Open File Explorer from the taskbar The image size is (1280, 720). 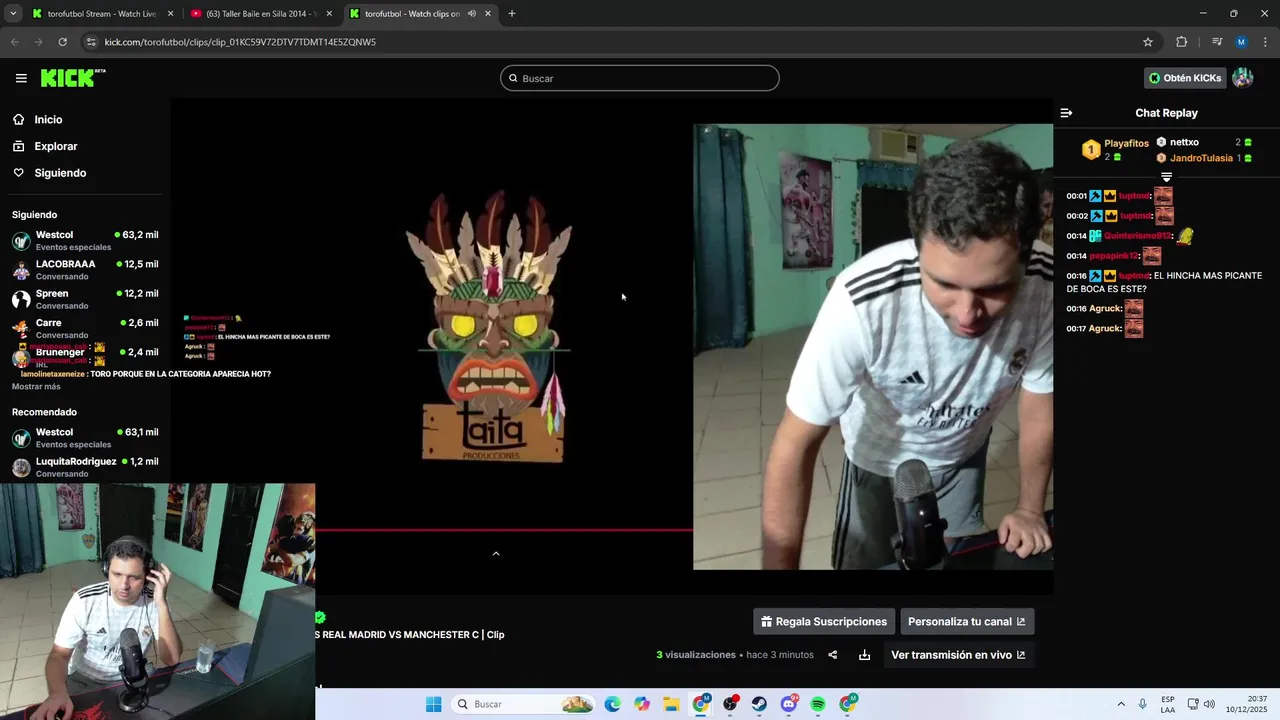[x=671, y=704]
